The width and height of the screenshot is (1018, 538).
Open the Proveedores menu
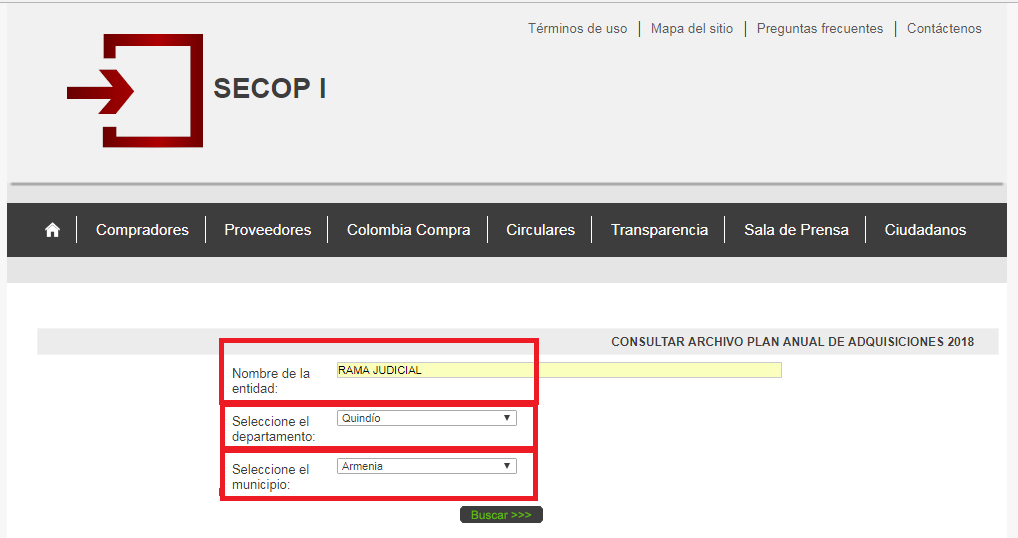coord(267,230)
